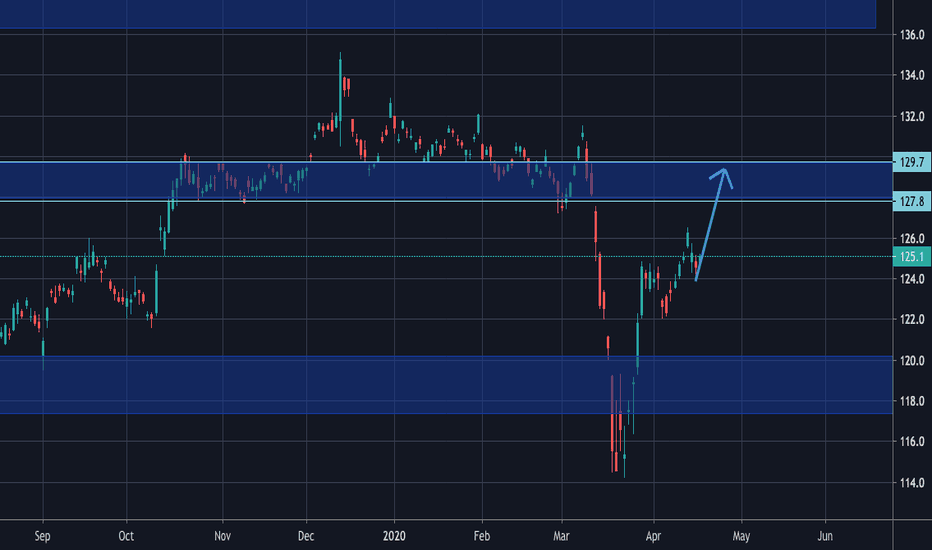Screen dimensions: 932x550
Task: Click the May label on time axis
Action: click(741, 536)
